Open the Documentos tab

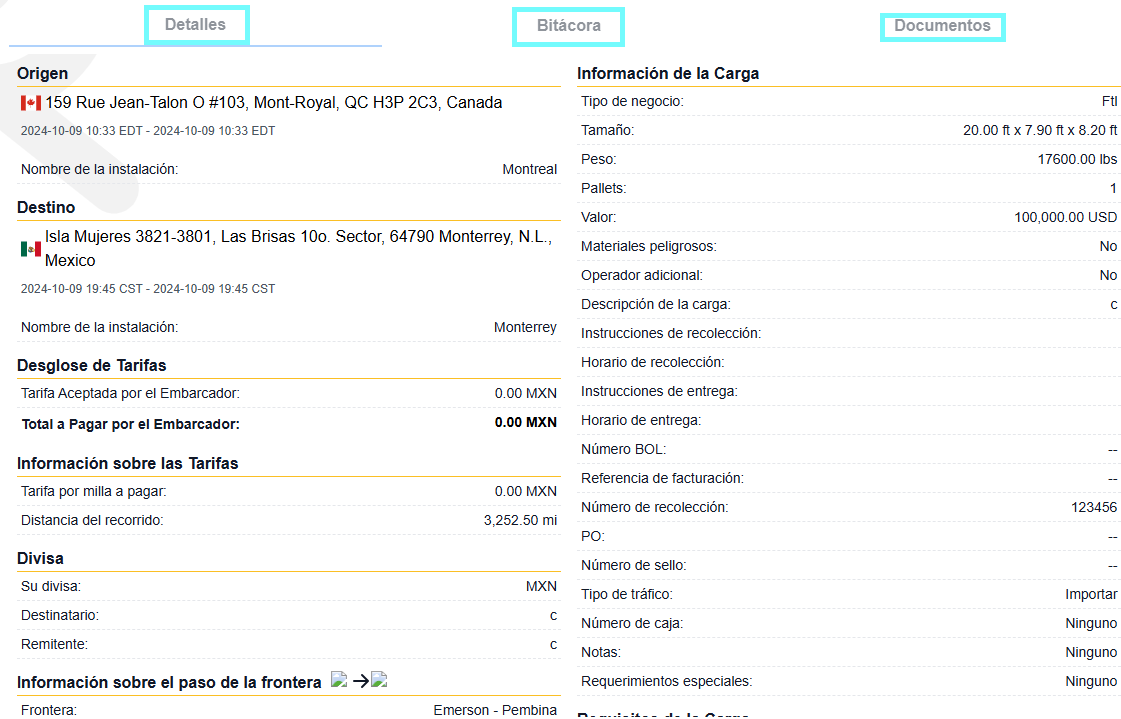coord(942,27)
